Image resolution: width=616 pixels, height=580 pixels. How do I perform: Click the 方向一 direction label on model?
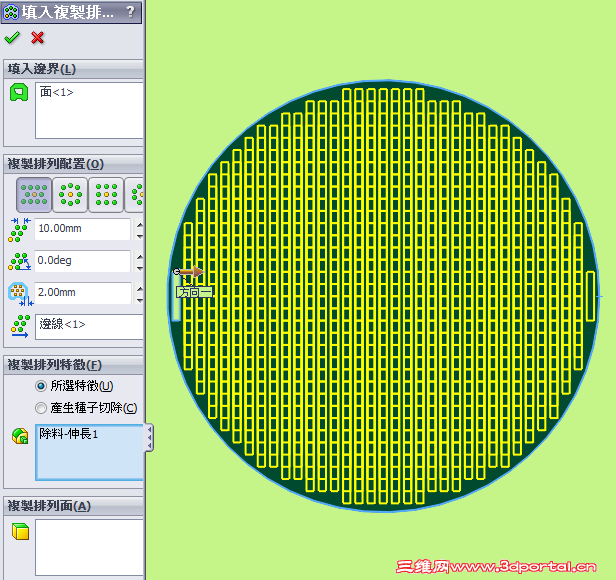(x=194, y=292)
